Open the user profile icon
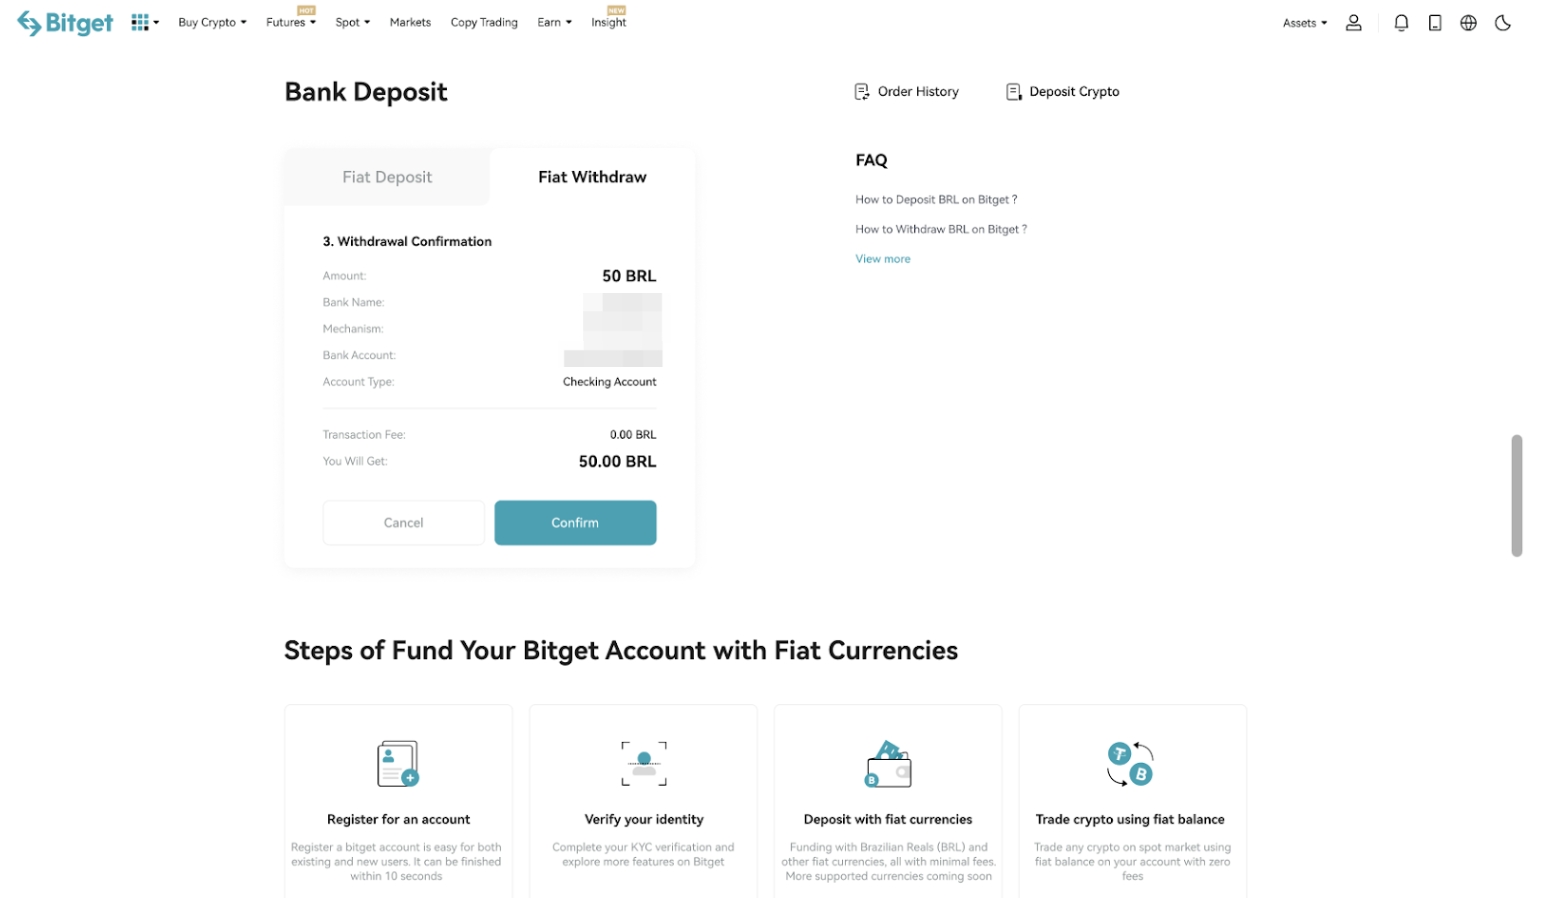Image resolution: width=1544 pixels, height=898 pixels. pyautogui.click(x=1353, y=22)
